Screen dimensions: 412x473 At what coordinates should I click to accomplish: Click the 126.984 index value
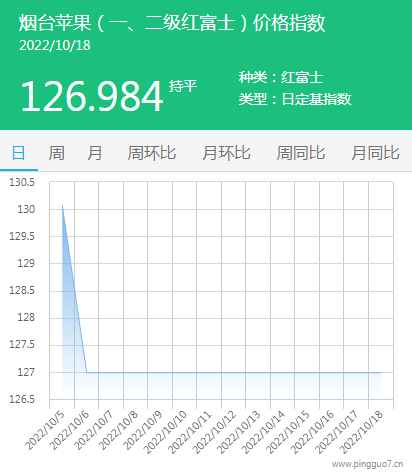tap(92, 96)
